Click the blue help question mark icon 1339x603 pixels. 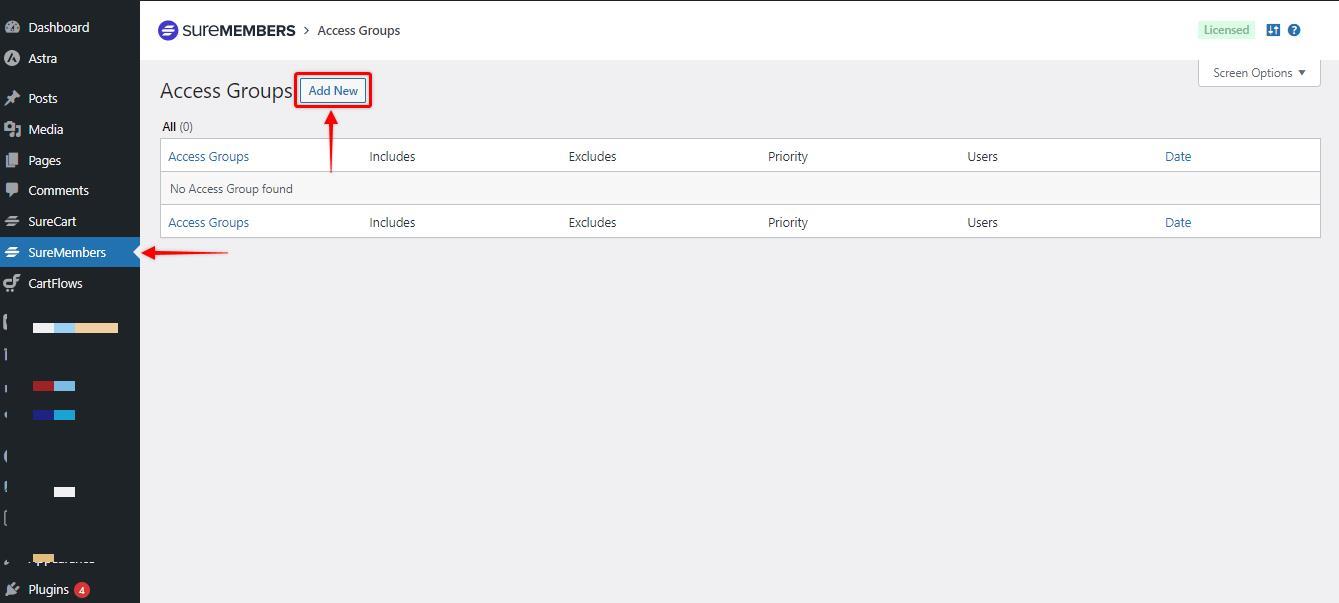tap(1294, 30)
